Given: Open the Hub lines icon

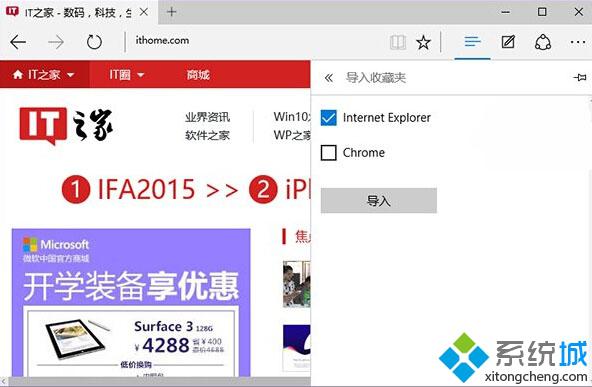Looking at the screenshot, I should pyautogui.click(x=472, y=42).
